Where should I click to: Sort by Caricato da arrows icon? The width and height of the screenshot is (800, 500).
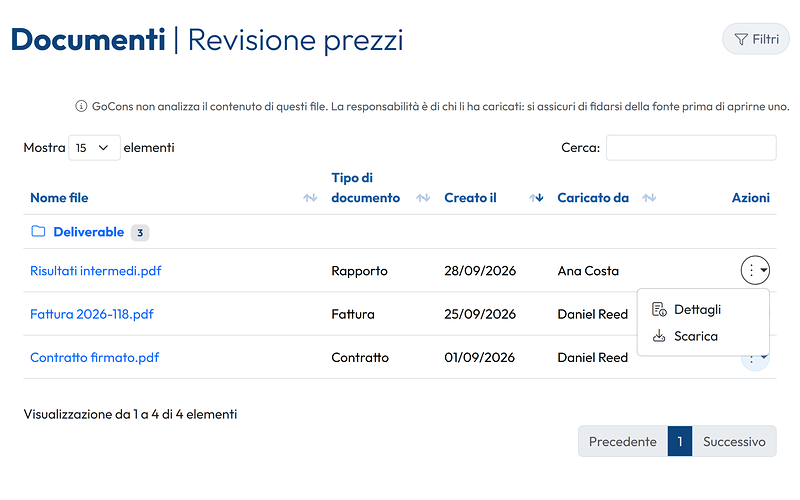[649, 197]
